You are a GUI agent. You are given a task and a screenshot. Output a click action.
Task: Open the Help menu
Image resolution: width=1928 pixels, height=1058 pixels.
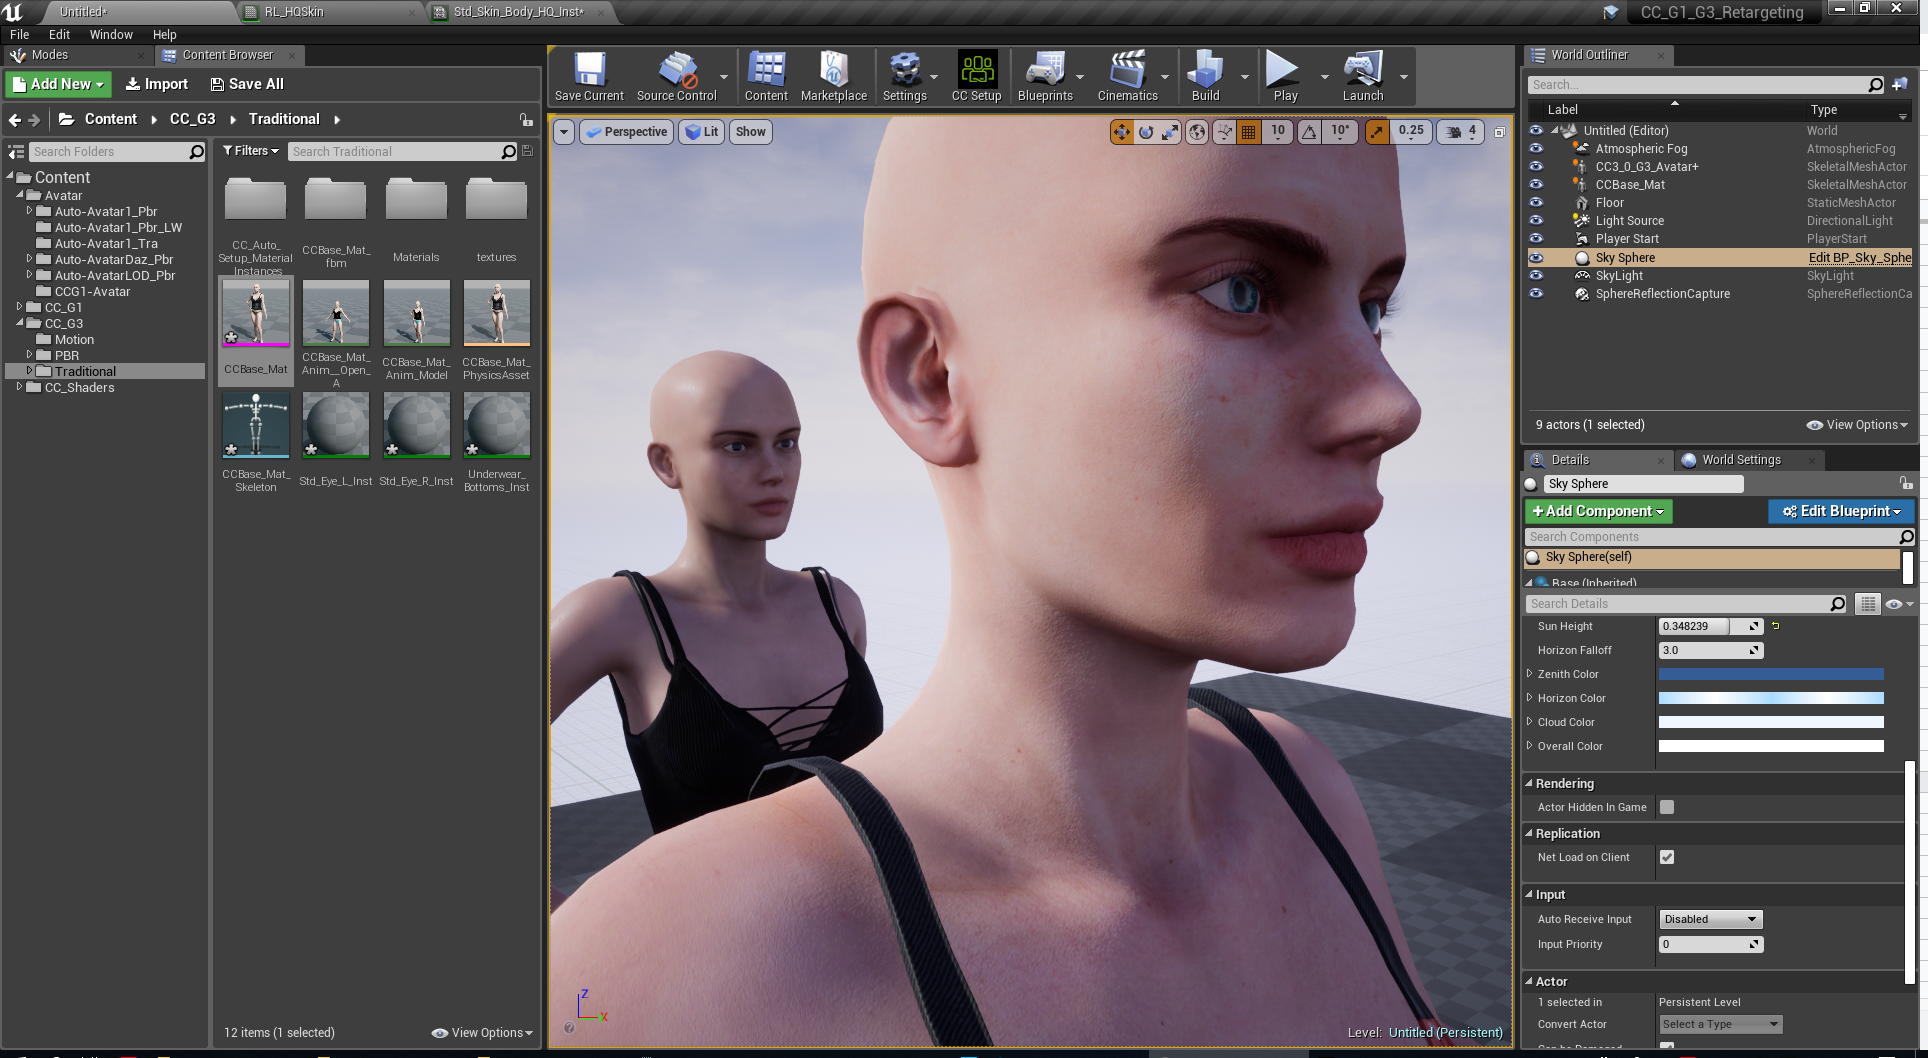(164, 34)
